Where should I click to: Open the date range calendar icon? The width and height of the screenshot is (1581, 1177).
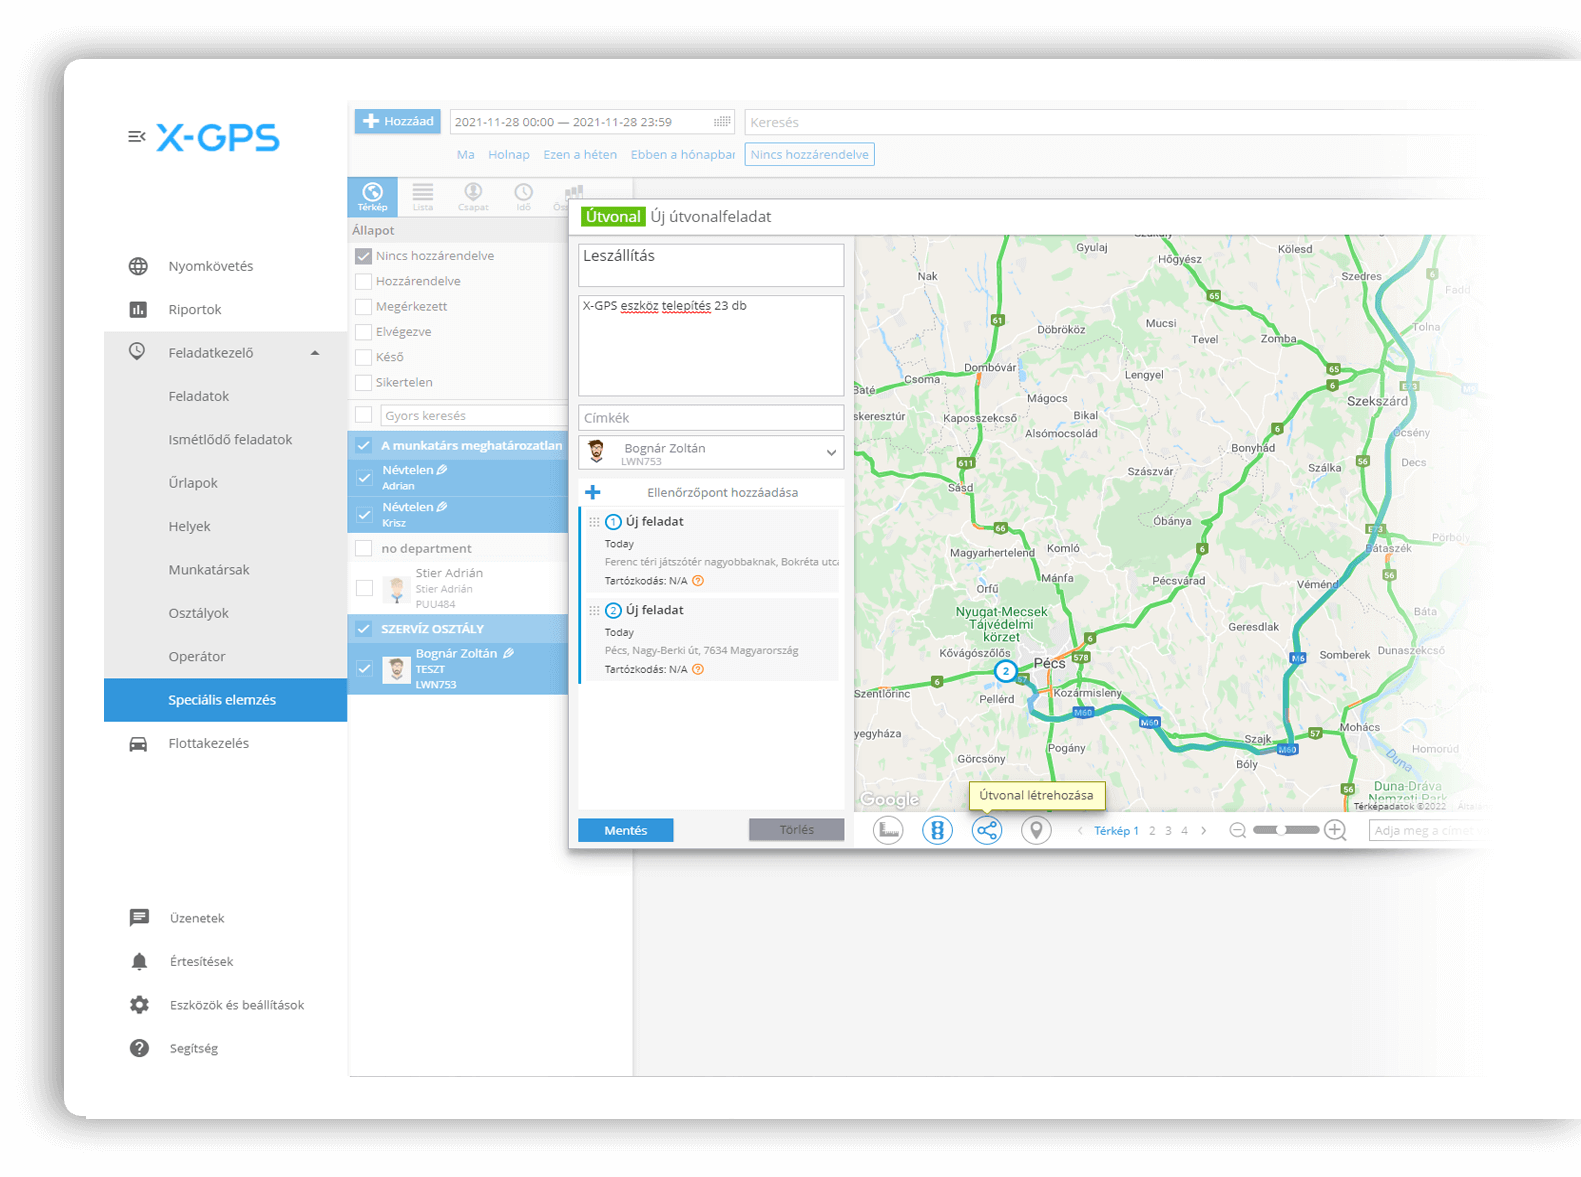coord(721,122)
